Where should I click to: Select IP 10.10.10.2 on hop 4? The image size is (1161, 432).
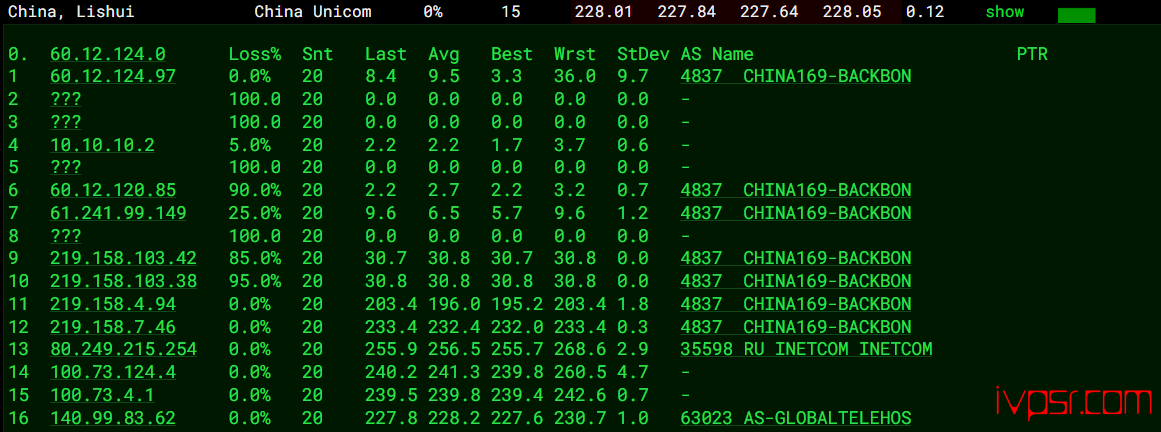[102, 145]
